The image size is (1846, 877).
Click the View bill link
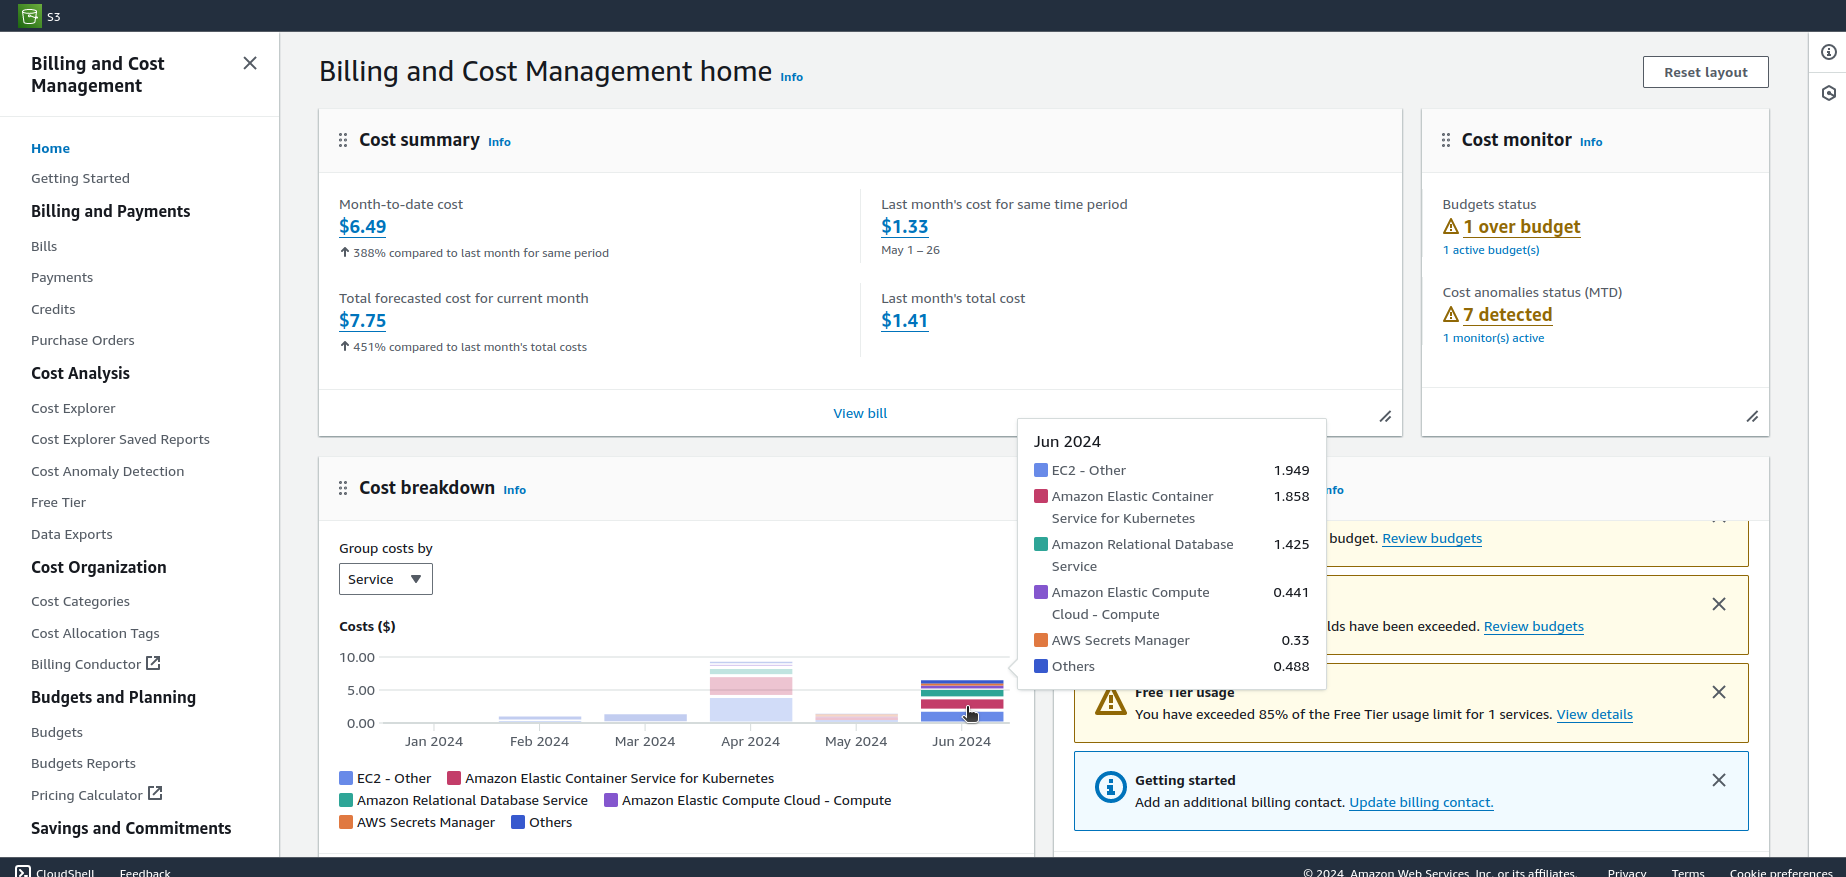[860, 413]
